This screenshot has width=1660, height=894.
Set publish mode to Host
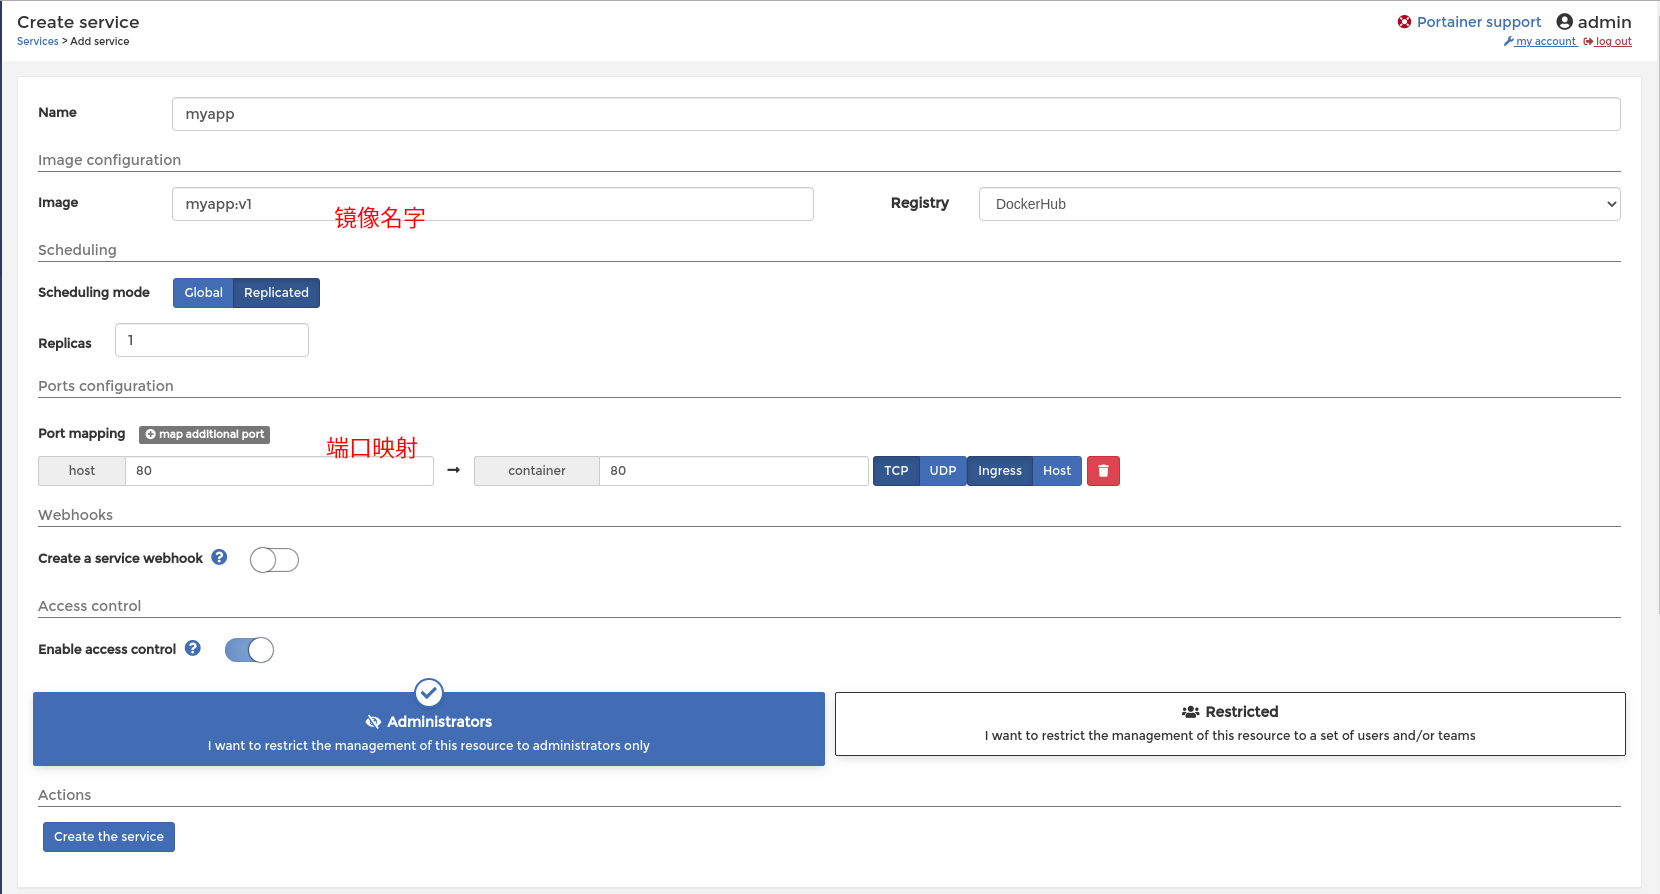(1057, 471)
